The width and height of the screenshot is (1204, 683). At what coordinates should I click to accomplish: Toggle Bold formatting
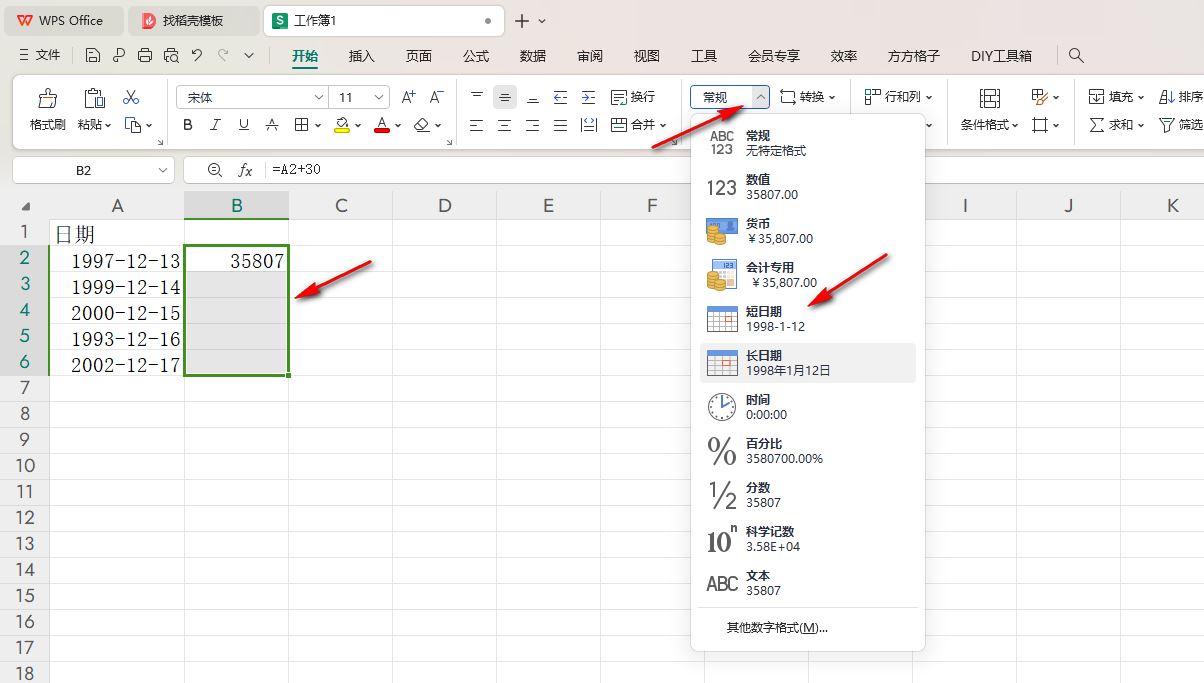pos(188,125)
